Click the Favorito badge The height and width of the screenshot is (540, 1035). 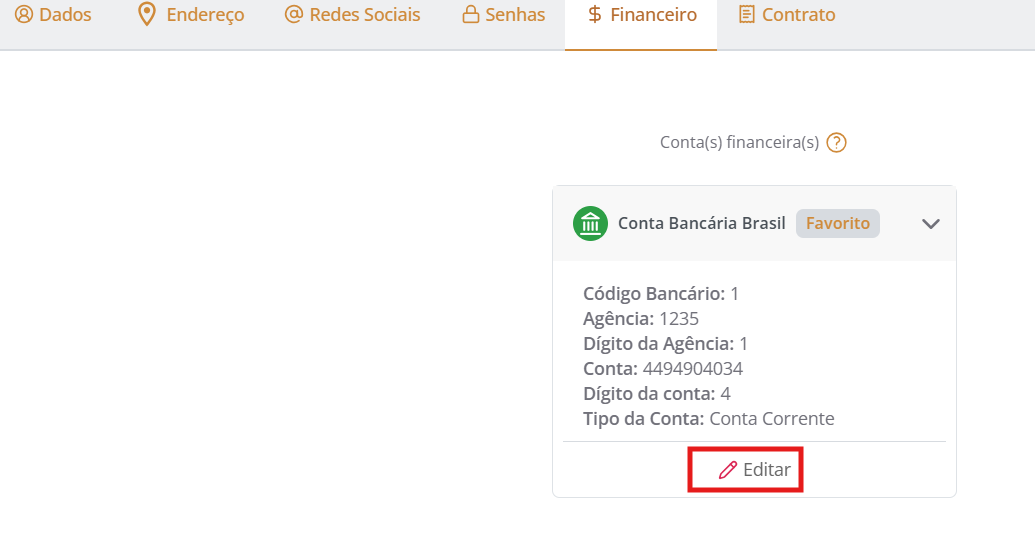click(838, 223)
